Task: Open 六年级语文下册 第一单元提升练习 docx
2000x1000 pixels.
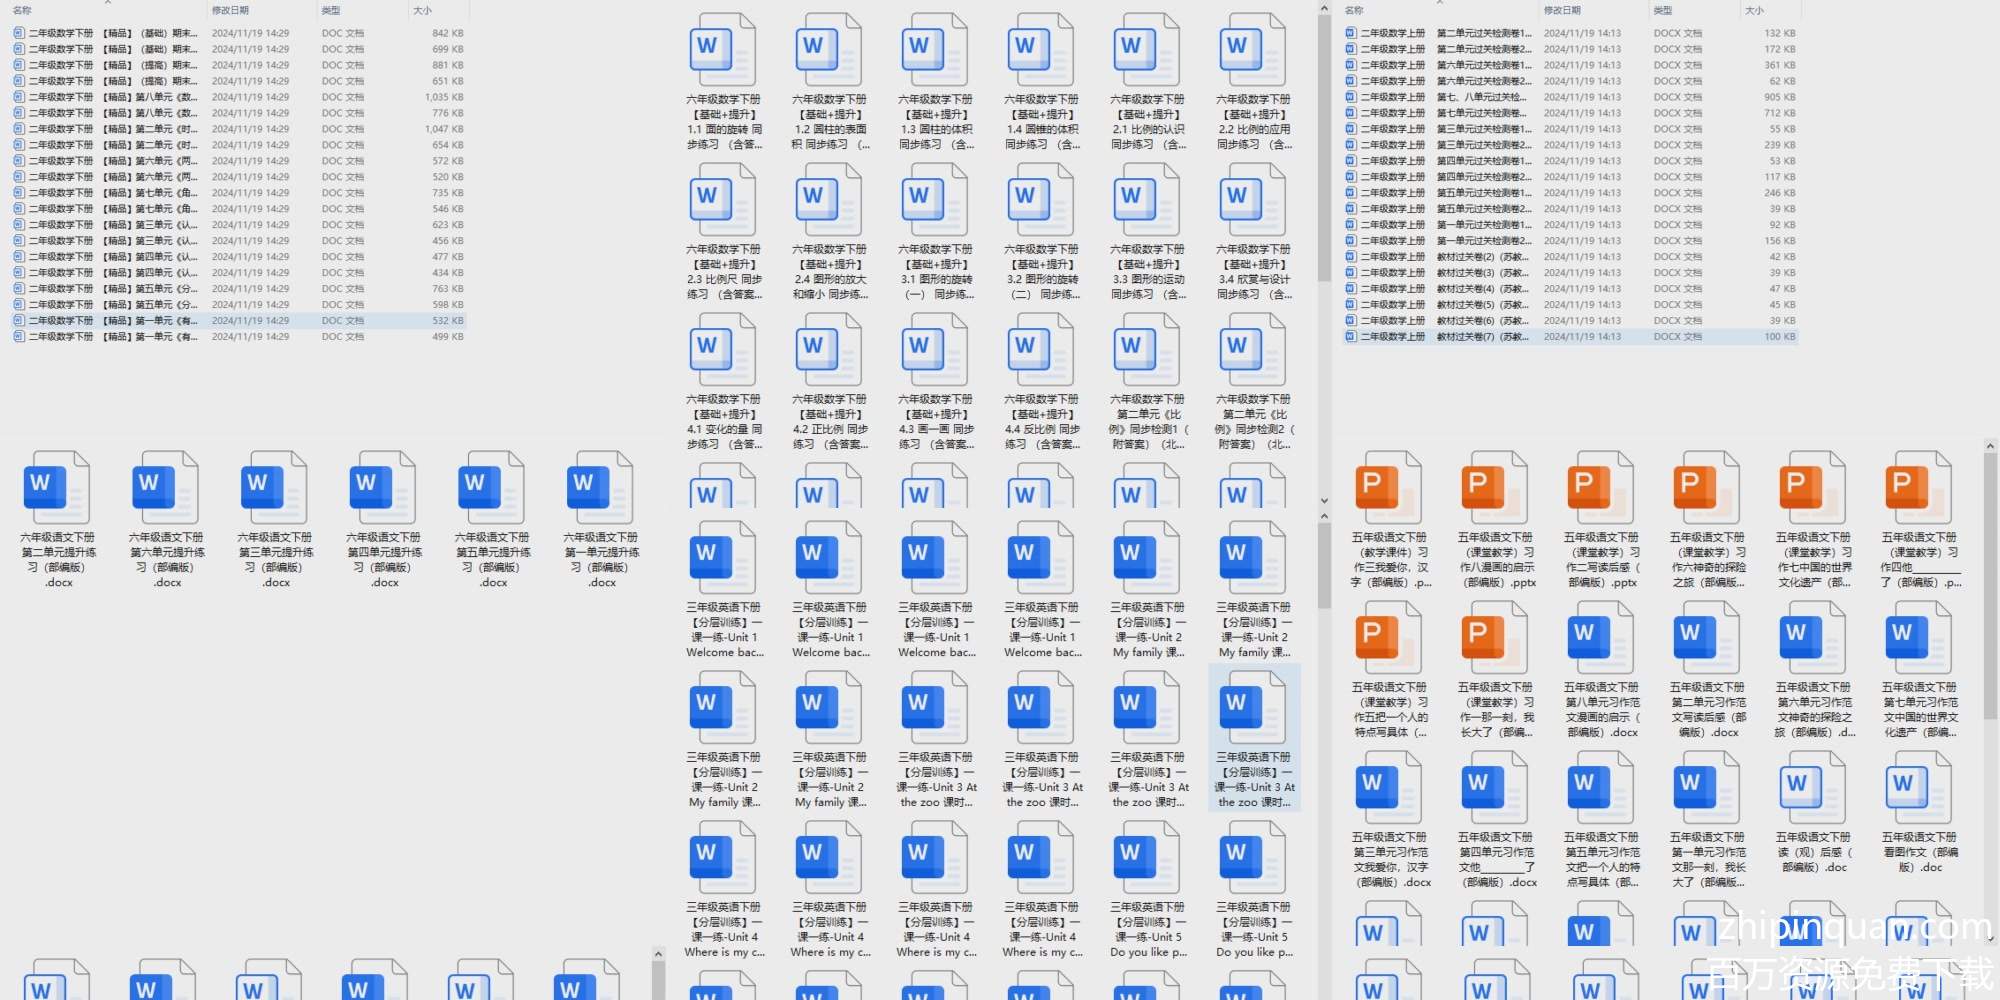Action: click(x=601, y=488)
